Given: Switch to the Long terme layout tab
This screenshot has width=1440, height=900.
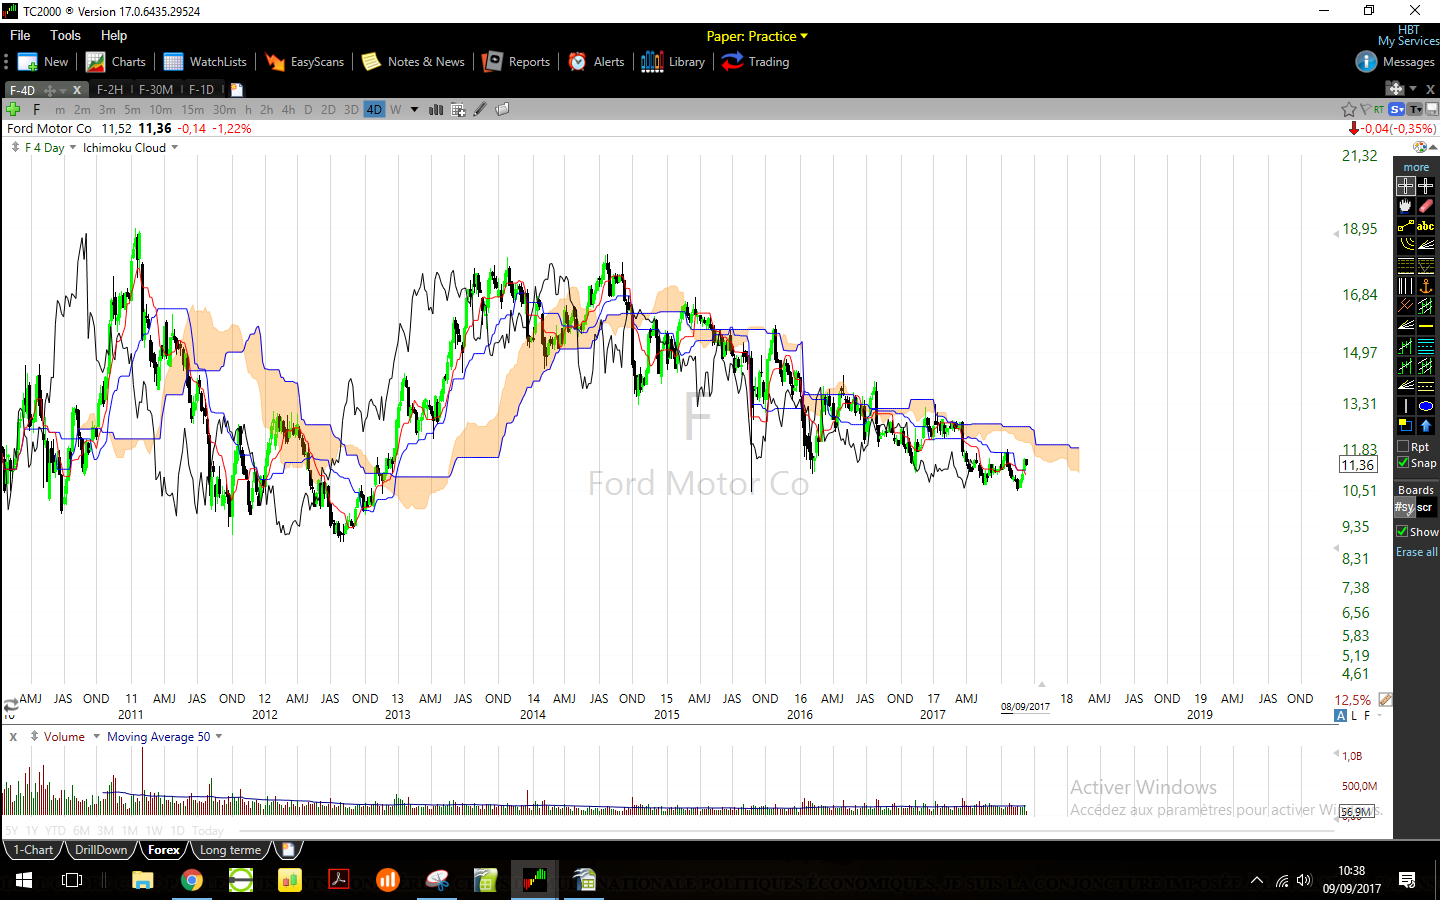Looking at the screenshot, I should pos(230,850).
